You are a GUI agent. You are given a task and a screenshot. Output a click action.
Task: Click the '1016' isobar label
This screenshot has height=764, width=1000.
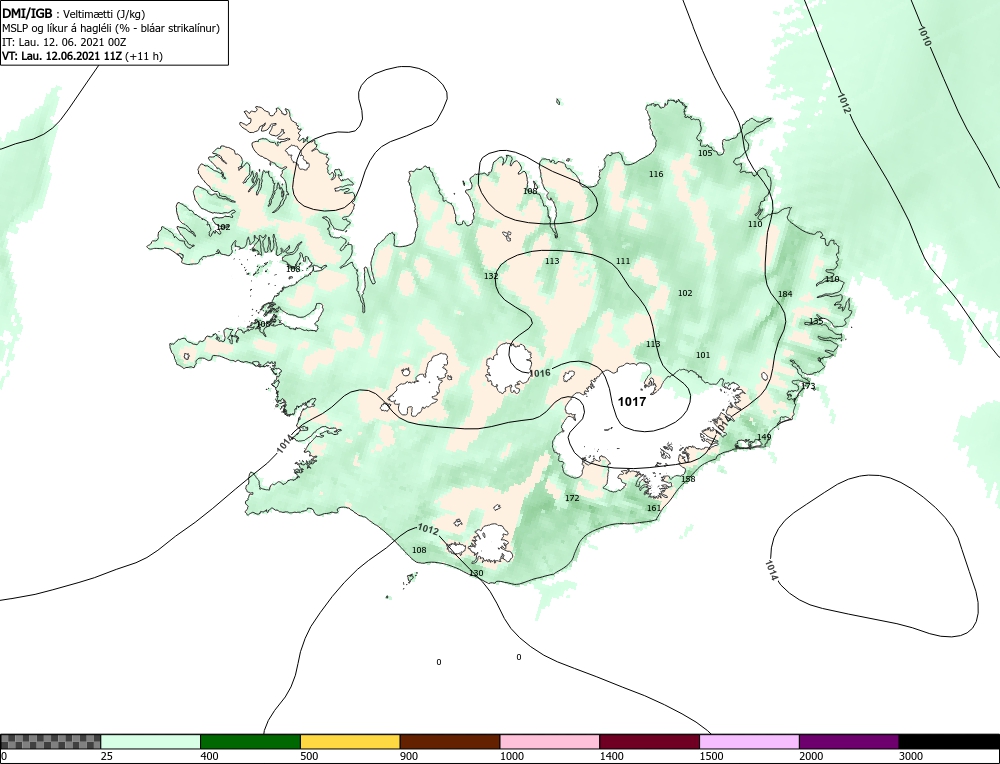540,373
